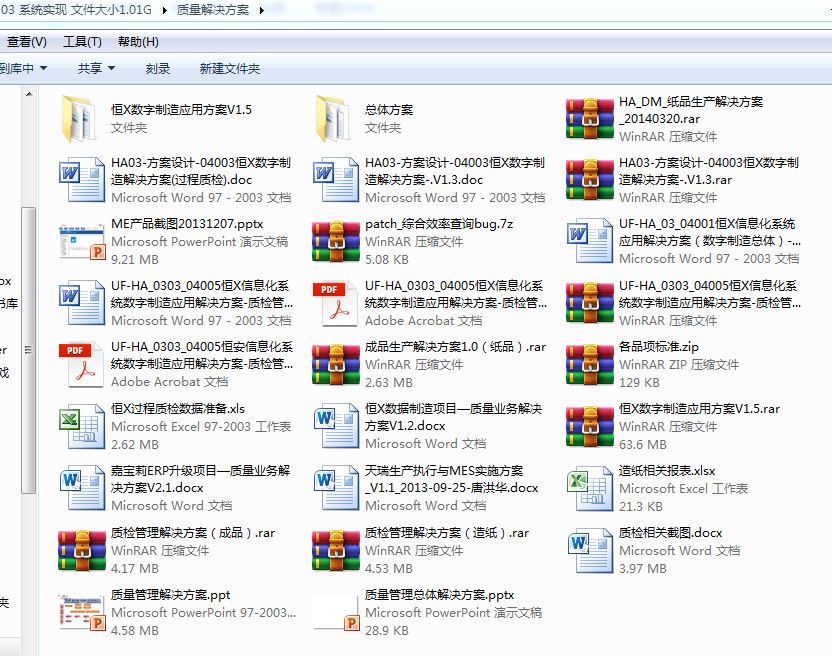
Task: Select 恒X过程质检数据准备.xls Excel icon
Action: [81, 426]
